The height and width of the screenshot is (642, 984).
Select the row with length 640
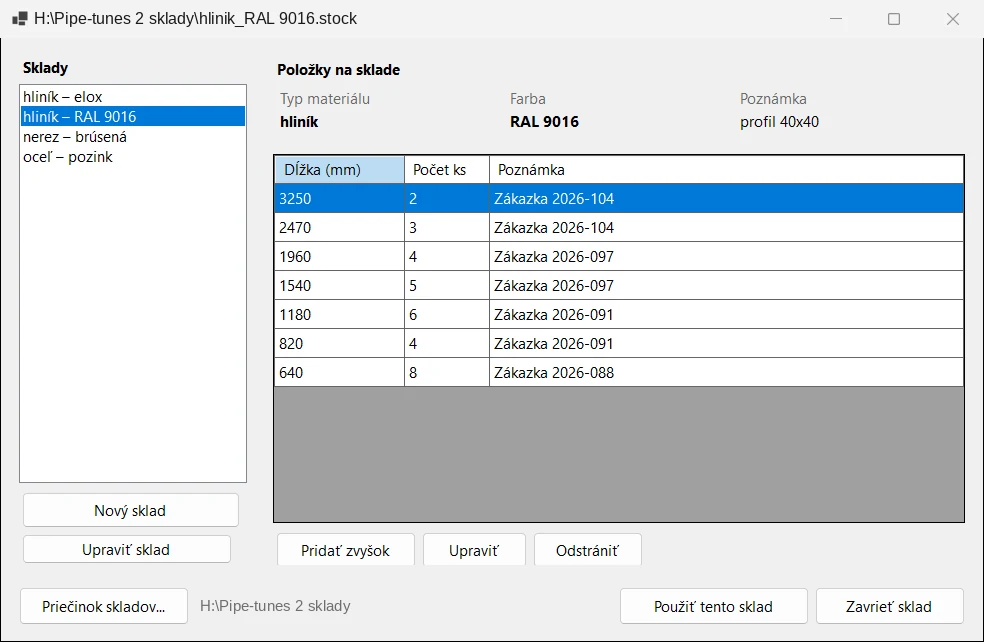pyautogui.click(x=619, y=372)
